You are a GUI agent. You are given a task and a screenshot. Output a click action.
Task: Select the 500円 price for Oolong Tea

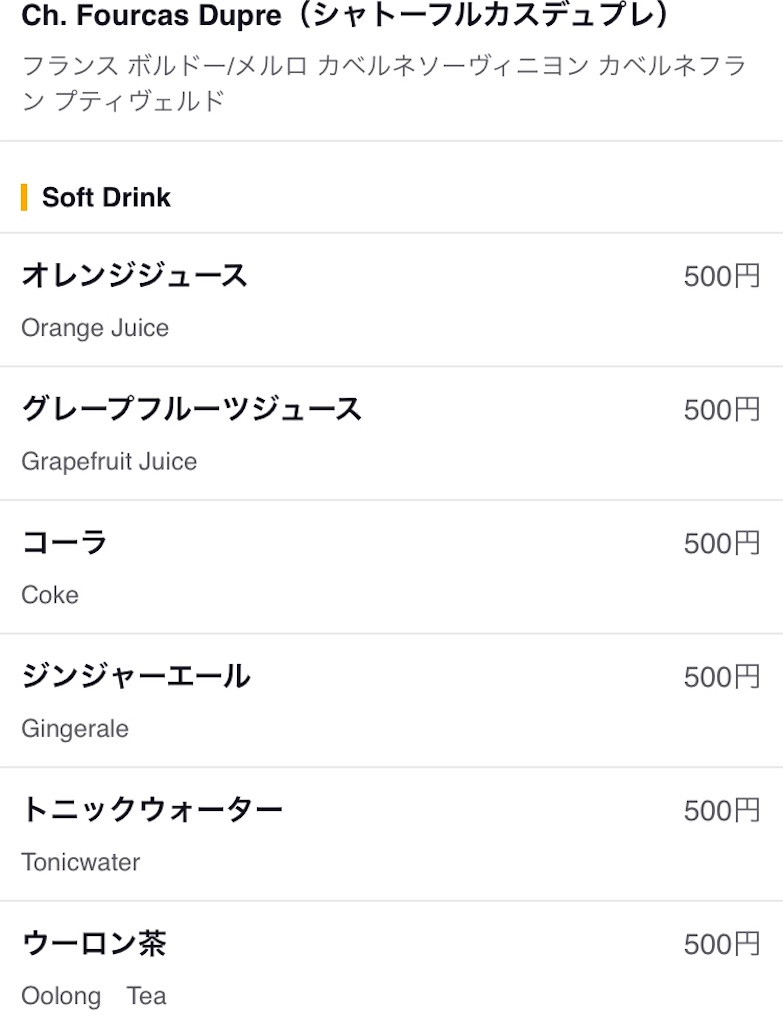pos(722,944)
